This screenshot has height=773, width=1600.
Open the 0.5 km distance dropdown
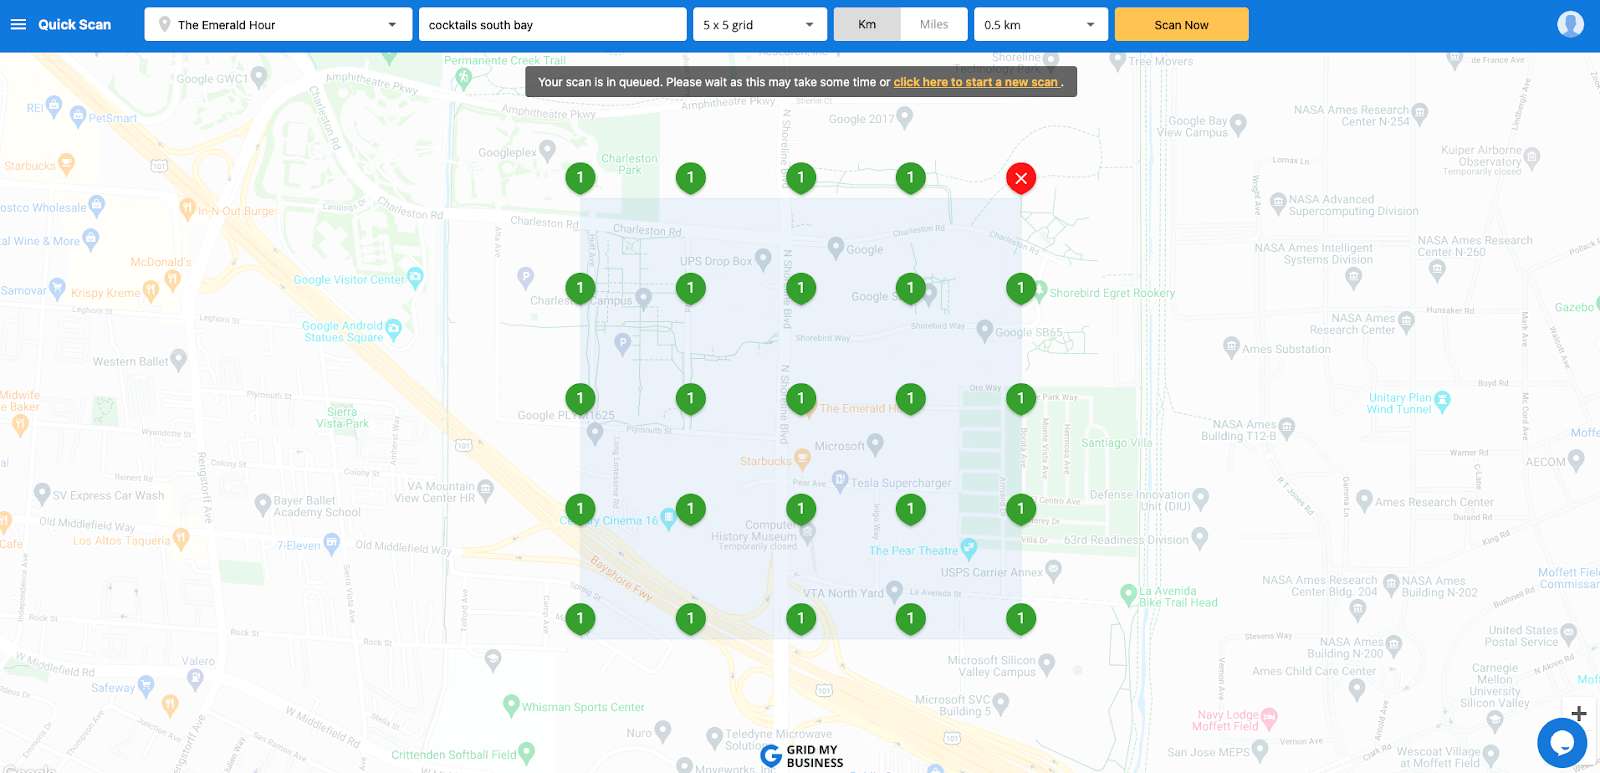[1041, 24]
